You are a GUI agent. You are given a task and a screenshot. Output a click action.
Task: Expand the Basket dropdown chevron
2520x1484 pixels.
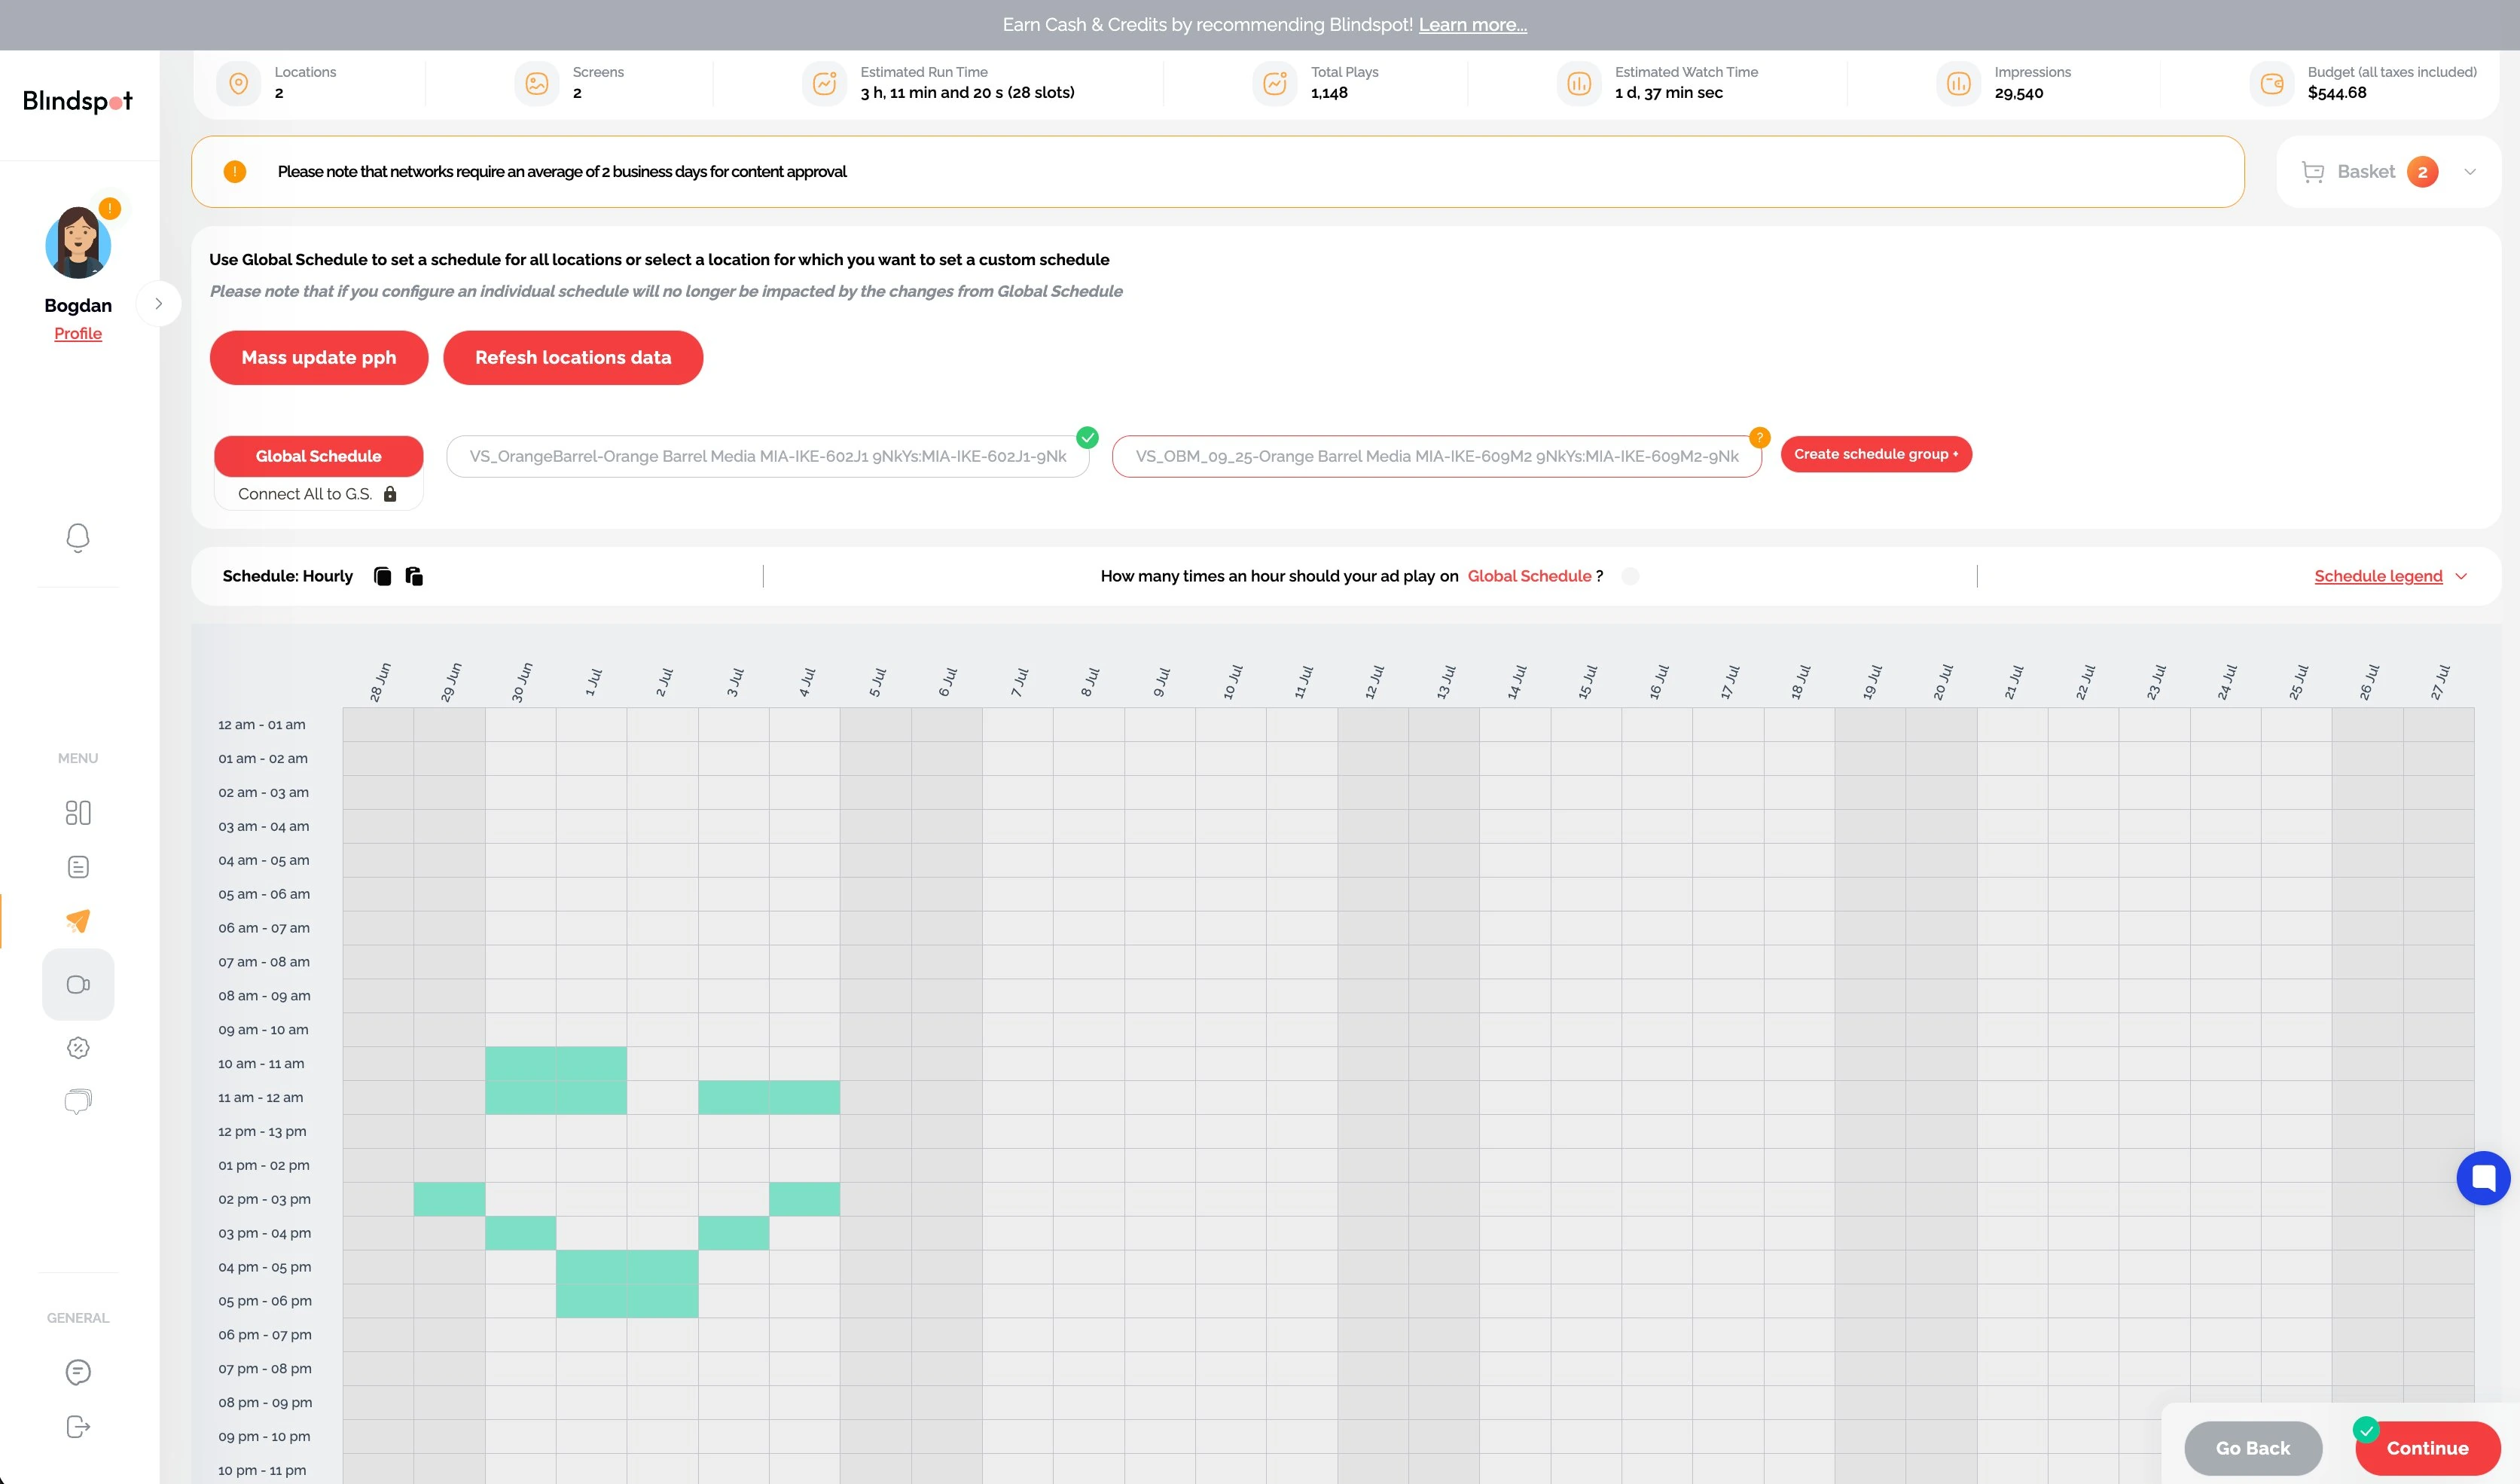click(2470, 172)
